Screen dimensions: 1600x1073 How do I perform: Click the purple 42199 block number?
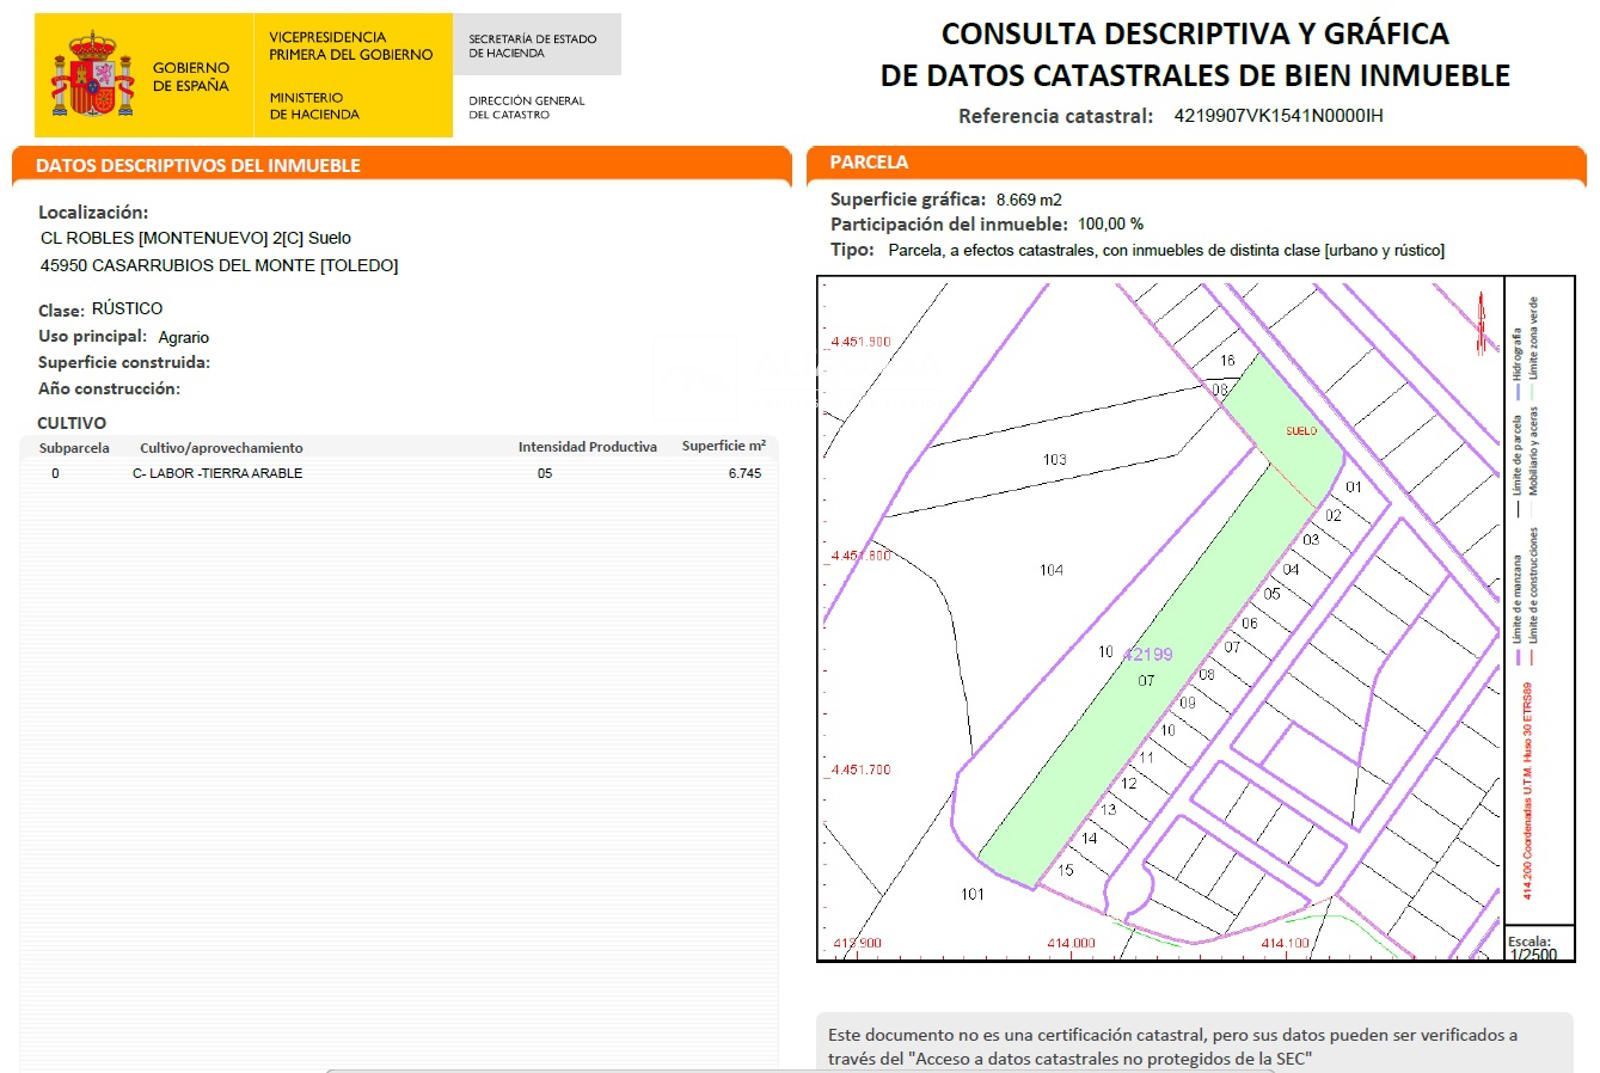pyautogui.click(x=1147, y=655)
